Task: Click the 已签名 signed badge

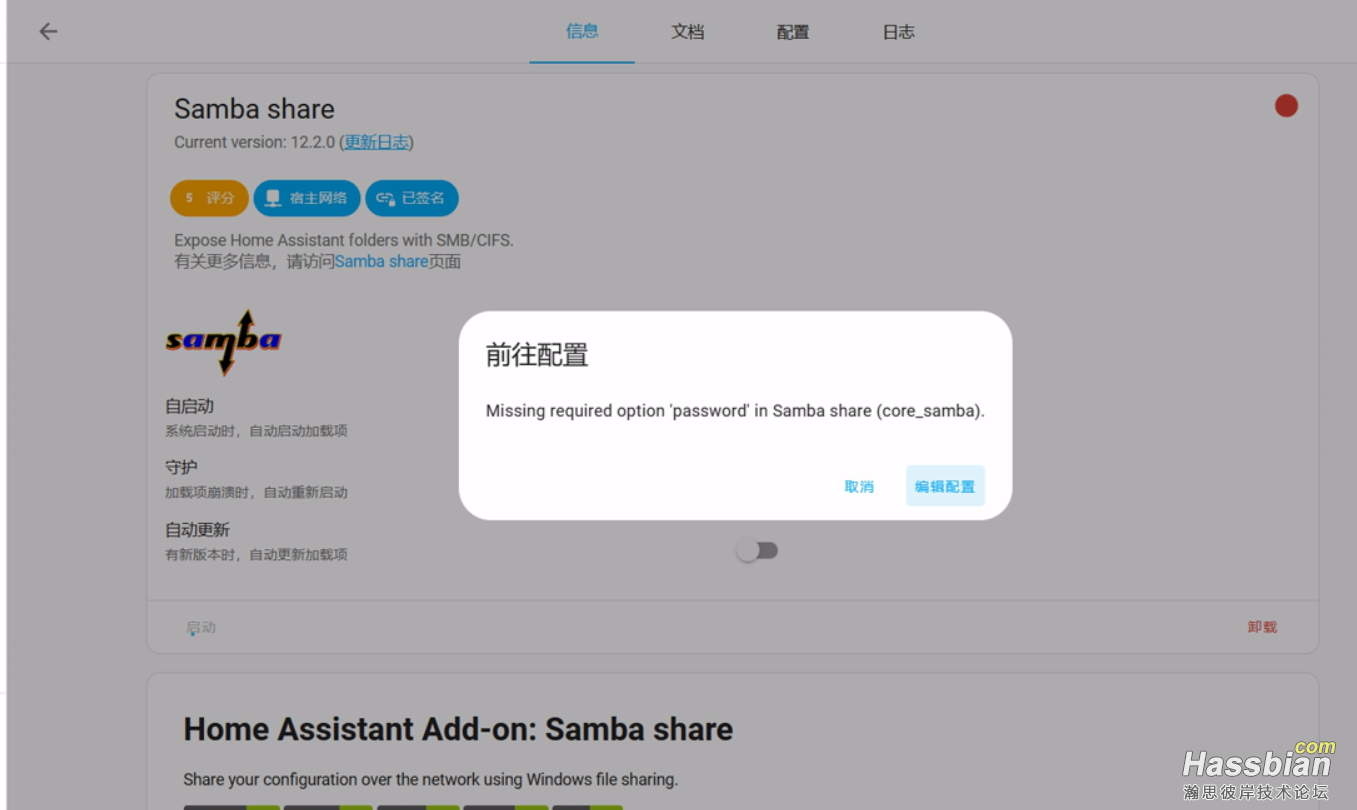Action: [411, 198]
